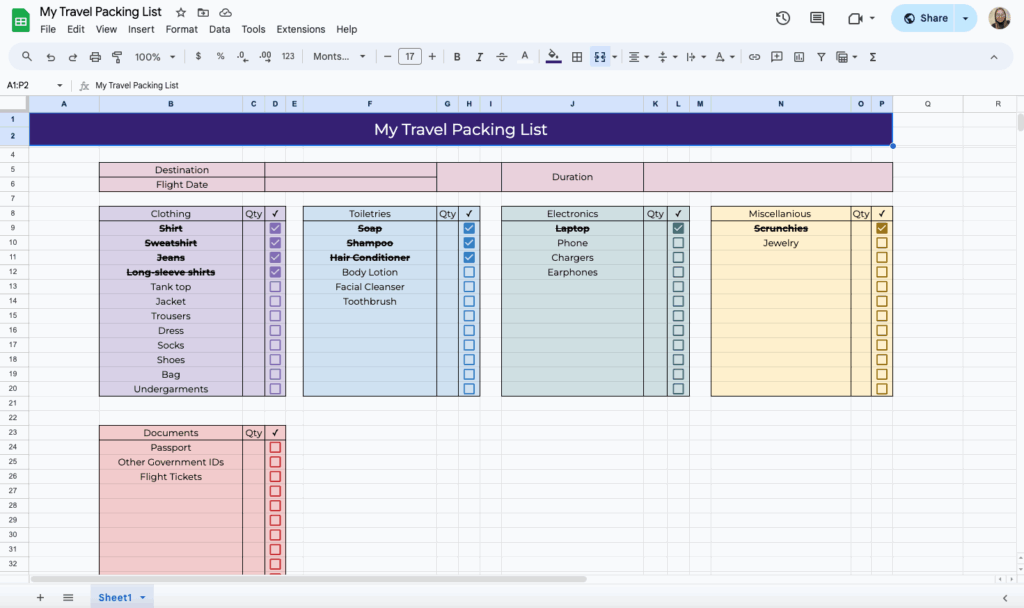Select the paint format tool
This screenshot has height=608, width=1024.
point(117,57)
